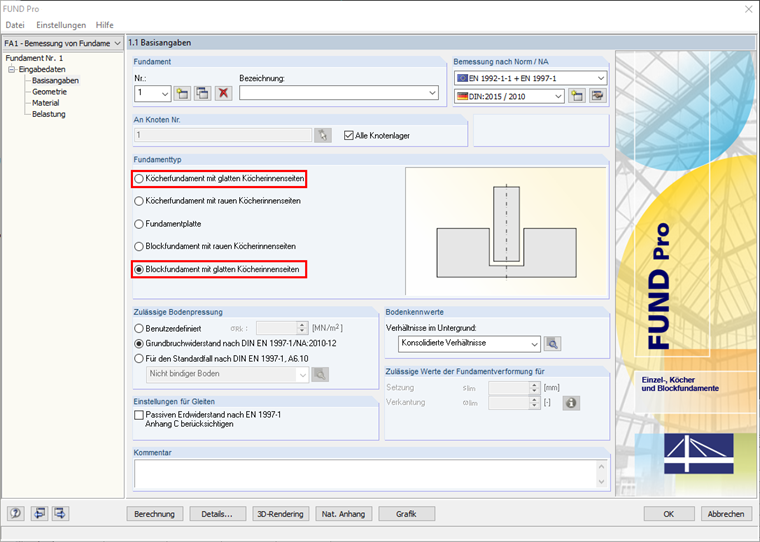Choose the Fundamentplatte option

click(168, 224)
